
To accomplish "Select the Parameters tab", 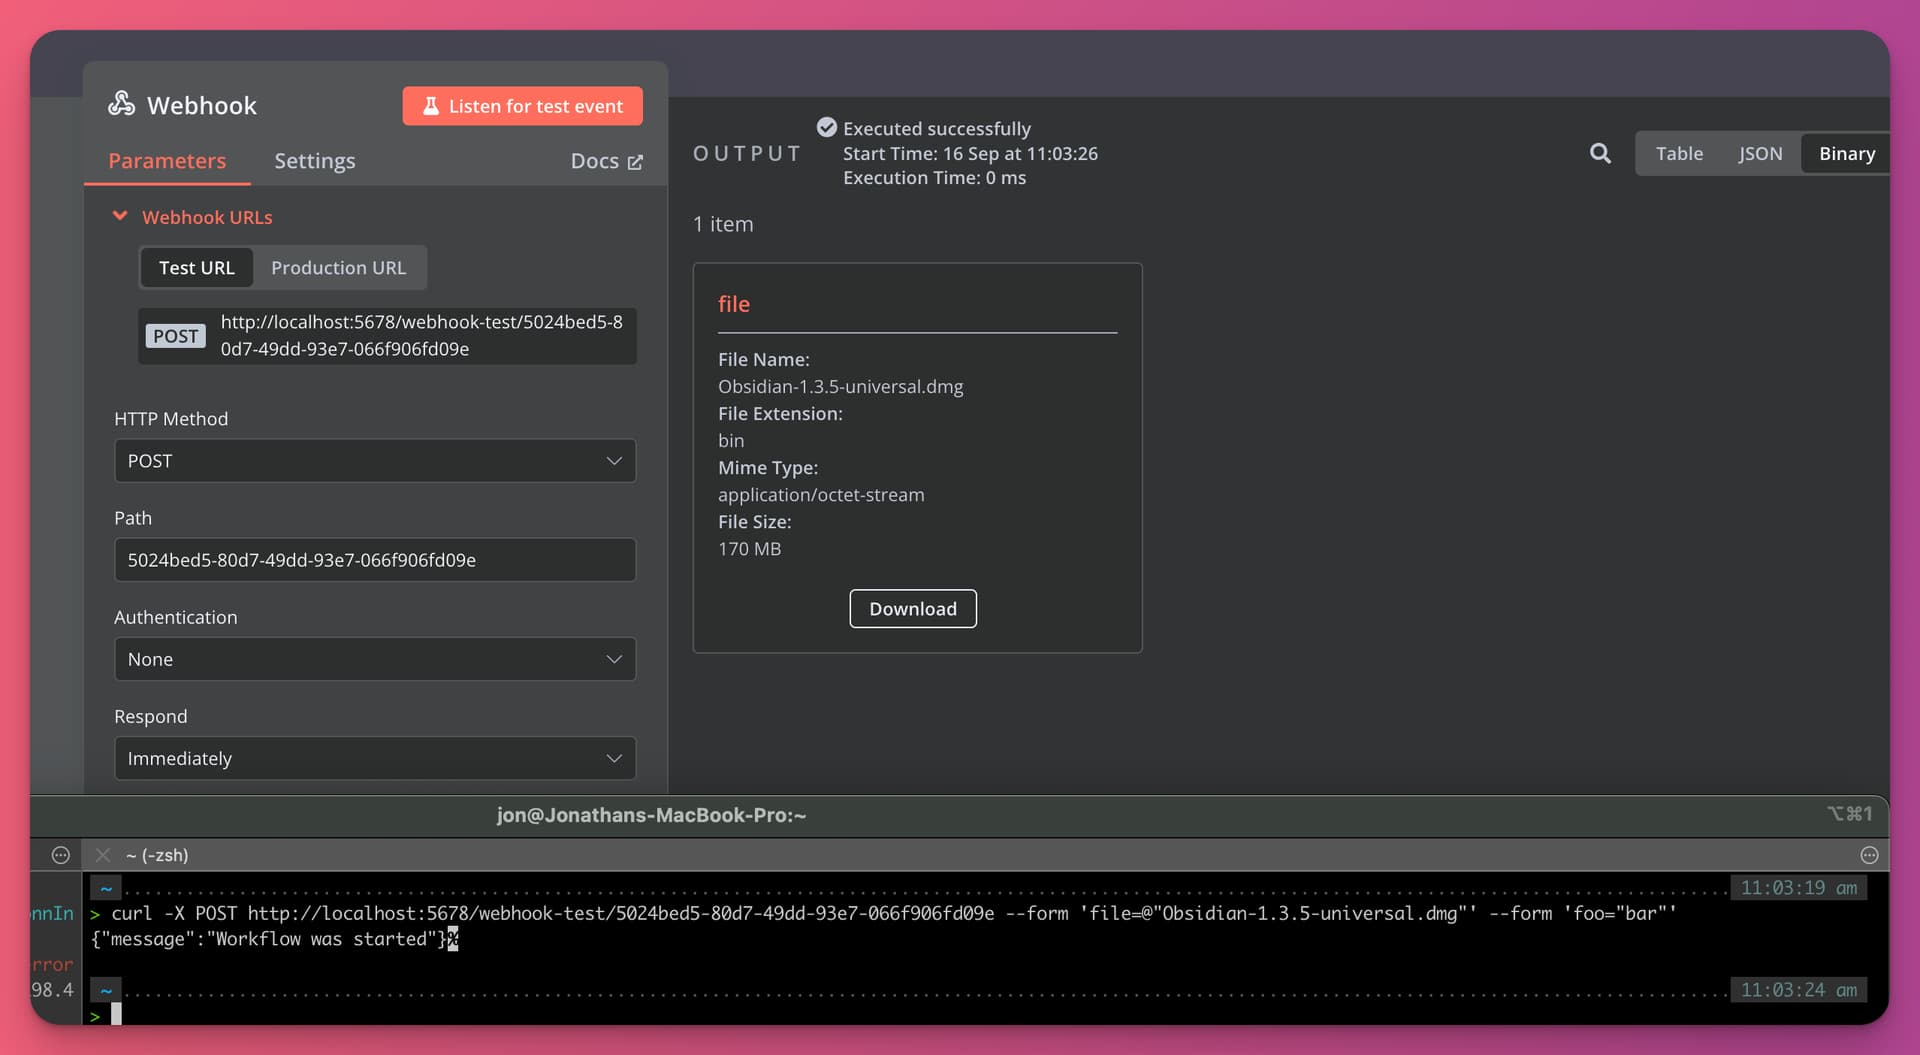I will point(167,161).
